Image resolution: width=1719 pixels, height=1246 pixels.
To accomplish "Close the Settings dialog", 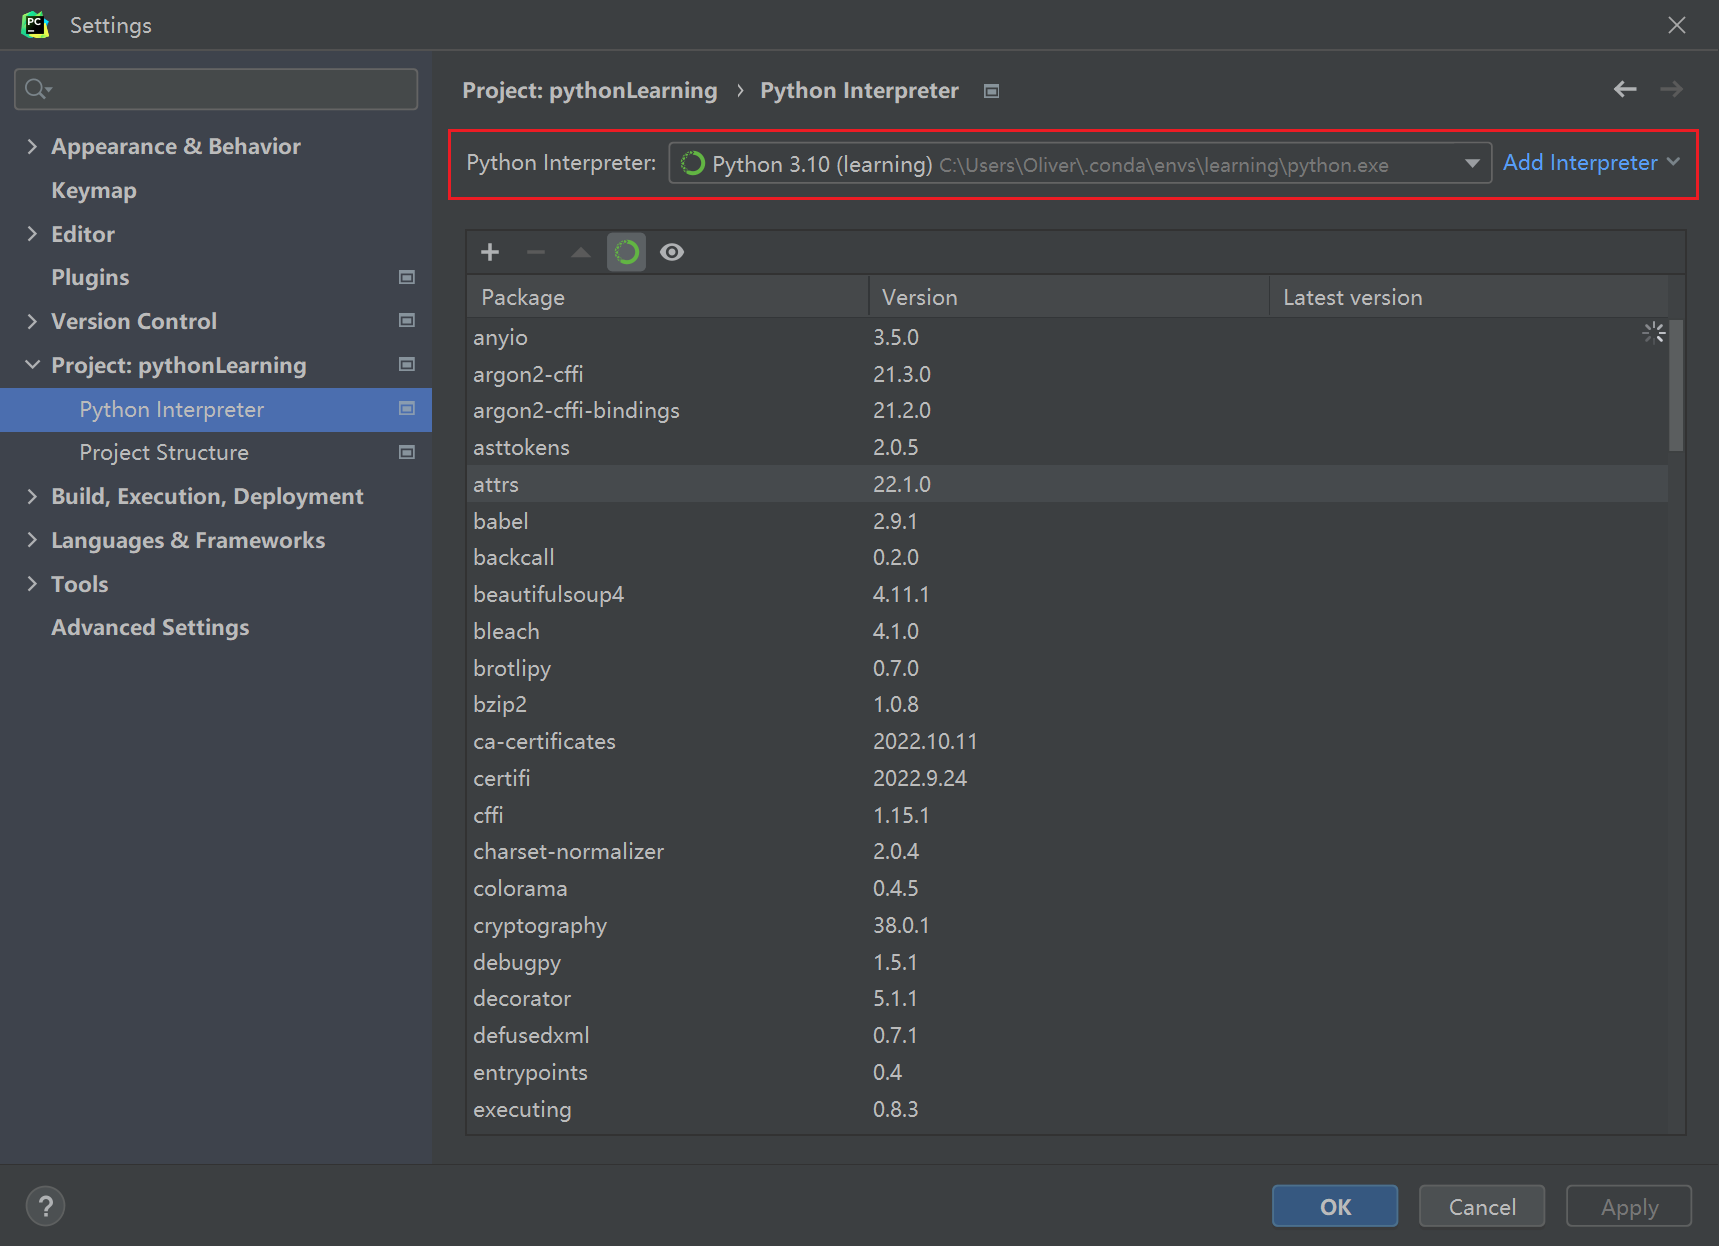I will (1677, 25).
